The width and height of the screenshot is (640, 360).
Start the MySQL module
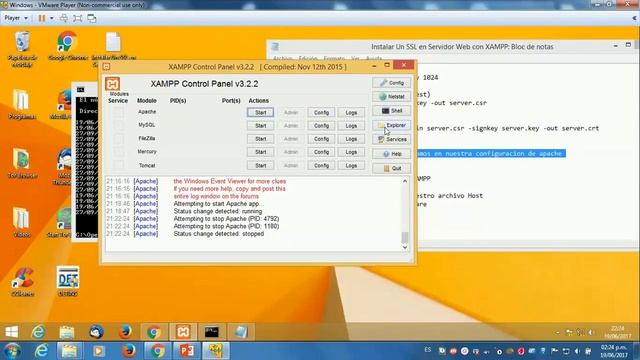click(260, 126)
